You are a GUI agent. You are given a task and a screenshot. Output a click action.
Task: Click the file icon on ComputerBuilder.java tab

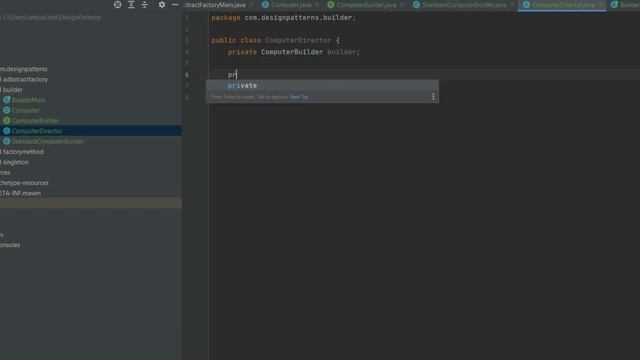pyautogui.click(x=331, y=5)
